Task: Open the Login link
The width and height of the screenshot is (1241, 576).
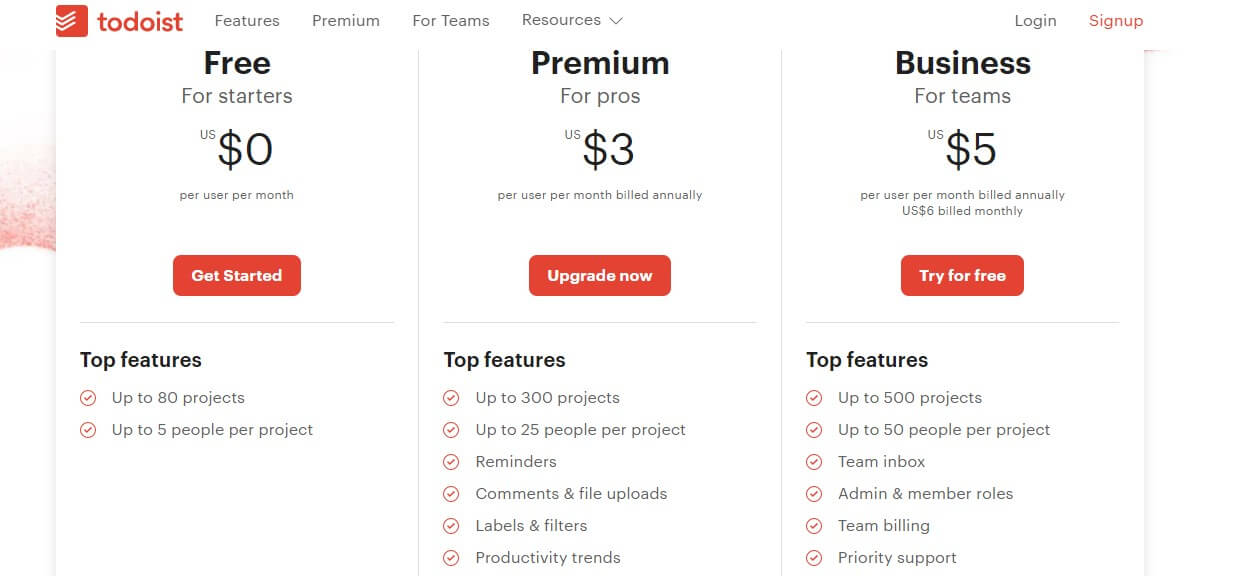Action: [x=1035, y=21]
